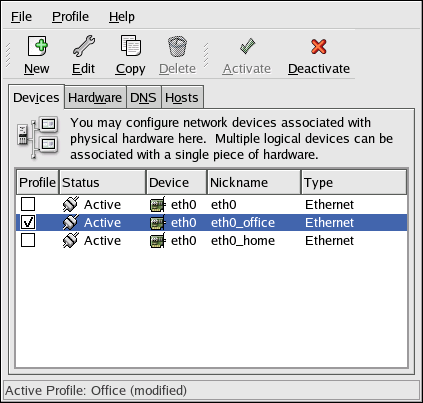The height and width of the screenshot is (403, 423).
Task: Sort list by the Nickname column header
Action: [x=254, y=182]
